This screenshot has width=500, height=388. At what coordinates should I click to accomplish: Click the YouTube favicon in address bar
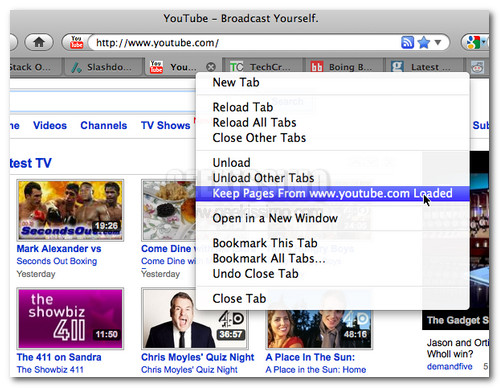(77, 43)
